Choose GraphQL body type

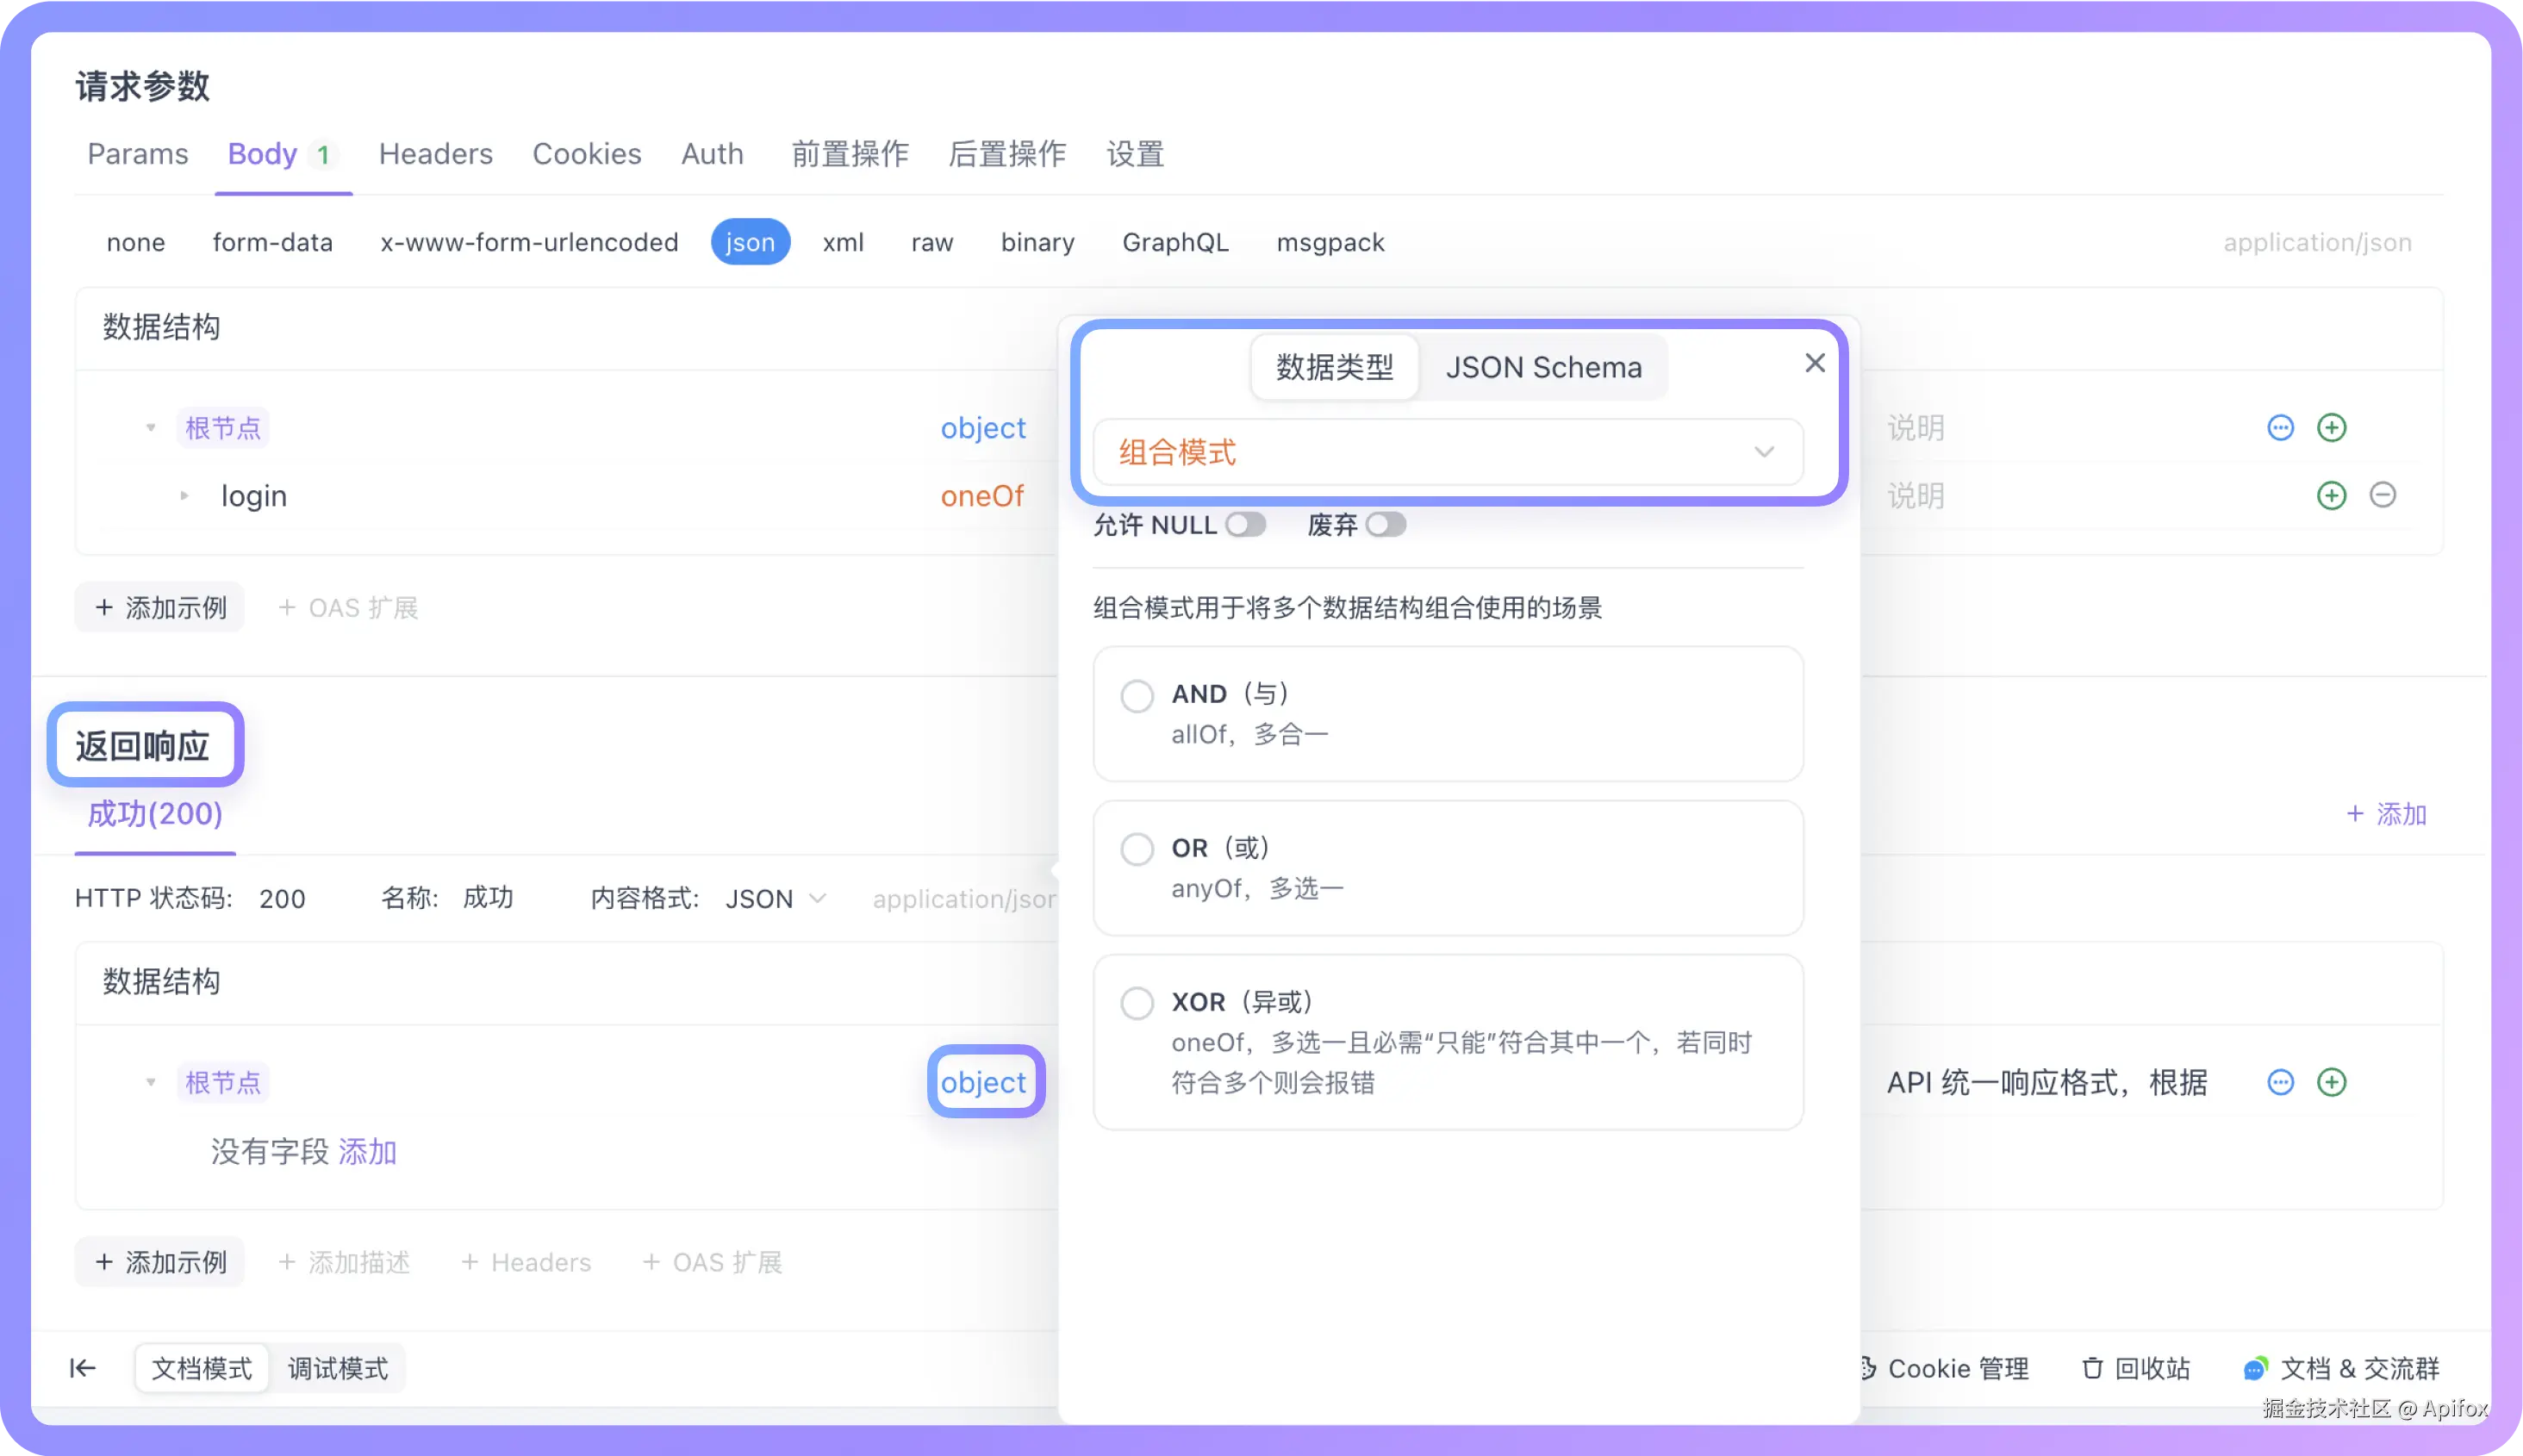(x=1175, y=242)
